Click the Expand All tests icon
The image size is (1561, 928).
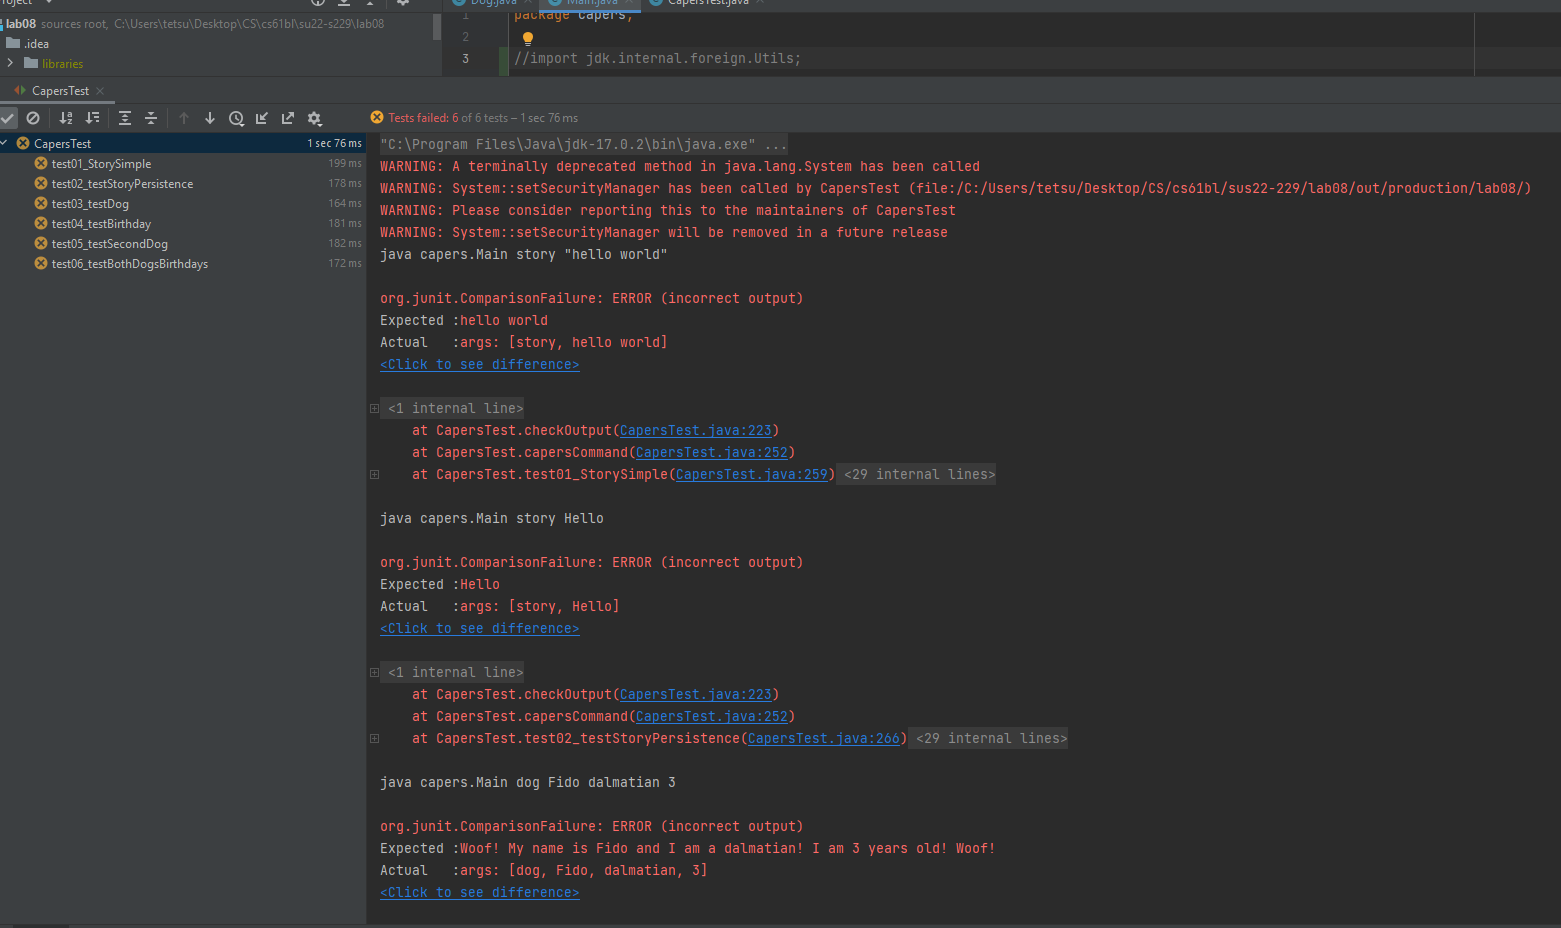point(125,118)
